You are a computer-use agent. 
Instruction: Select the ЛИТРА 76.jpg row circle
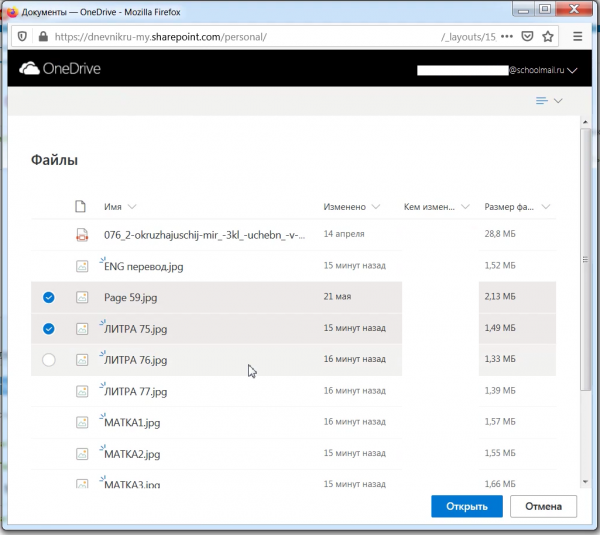(49, 360)
